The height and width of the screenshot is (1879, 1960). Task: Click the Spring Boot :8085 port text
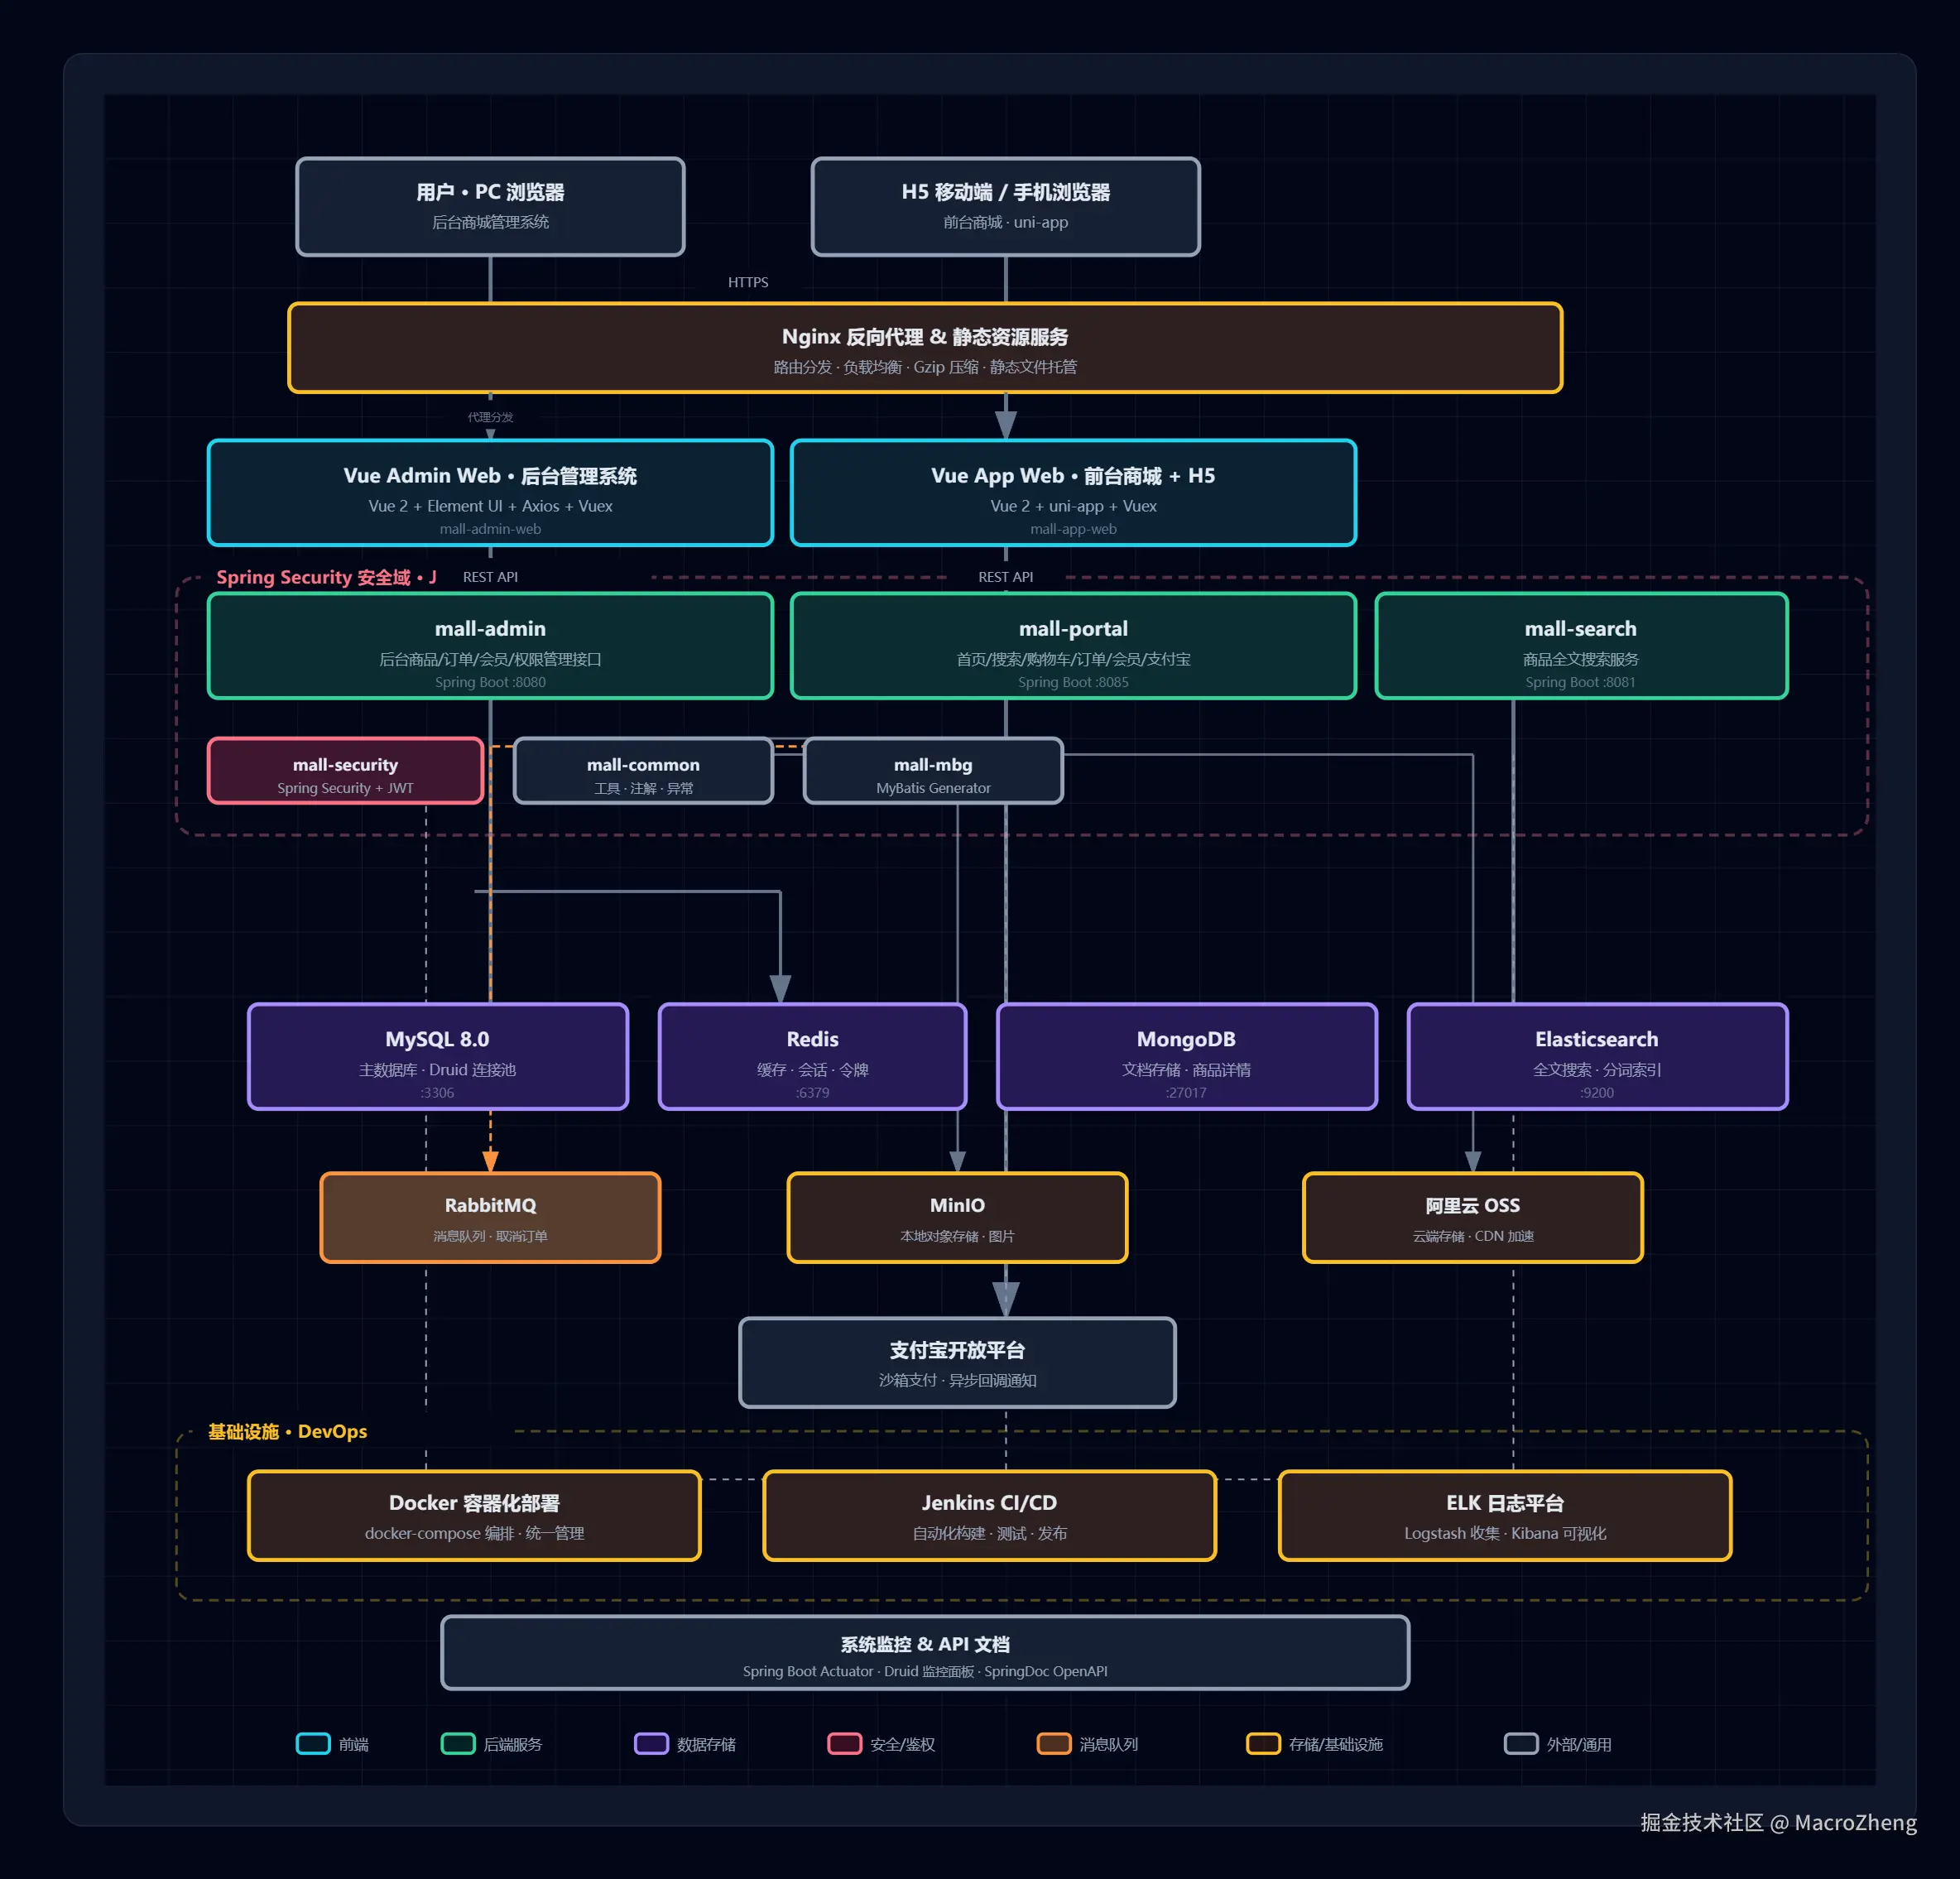pyautogui.click(x=1073, y=682)
